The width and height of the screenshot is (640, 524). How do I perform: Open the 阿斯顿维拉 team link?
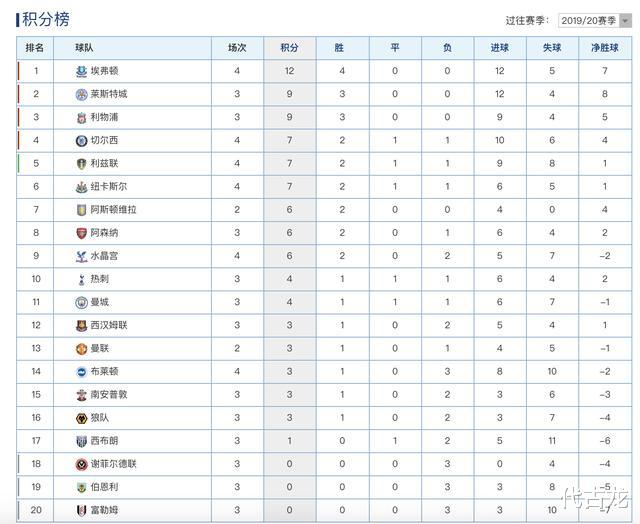pos(113,210)
